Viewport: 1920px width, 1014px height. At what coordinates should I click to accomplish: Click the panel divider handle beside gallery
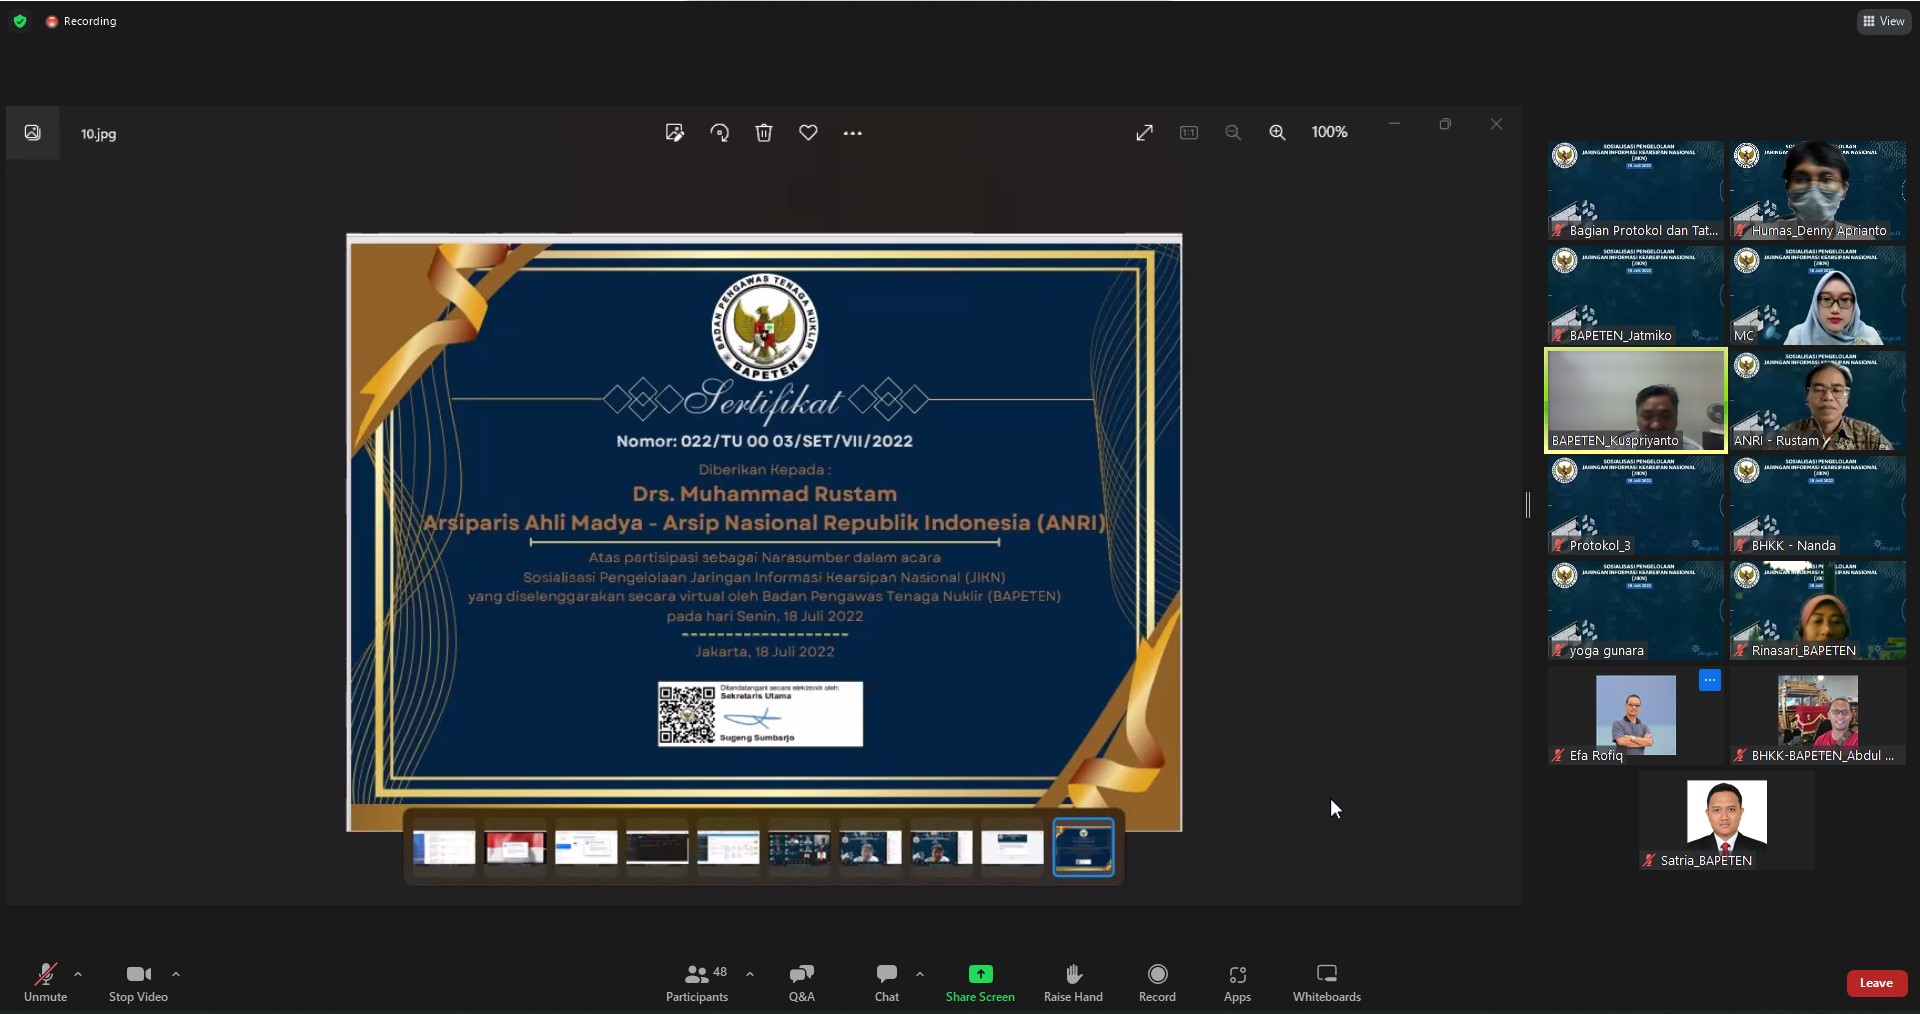click(x=1528, y=505)
